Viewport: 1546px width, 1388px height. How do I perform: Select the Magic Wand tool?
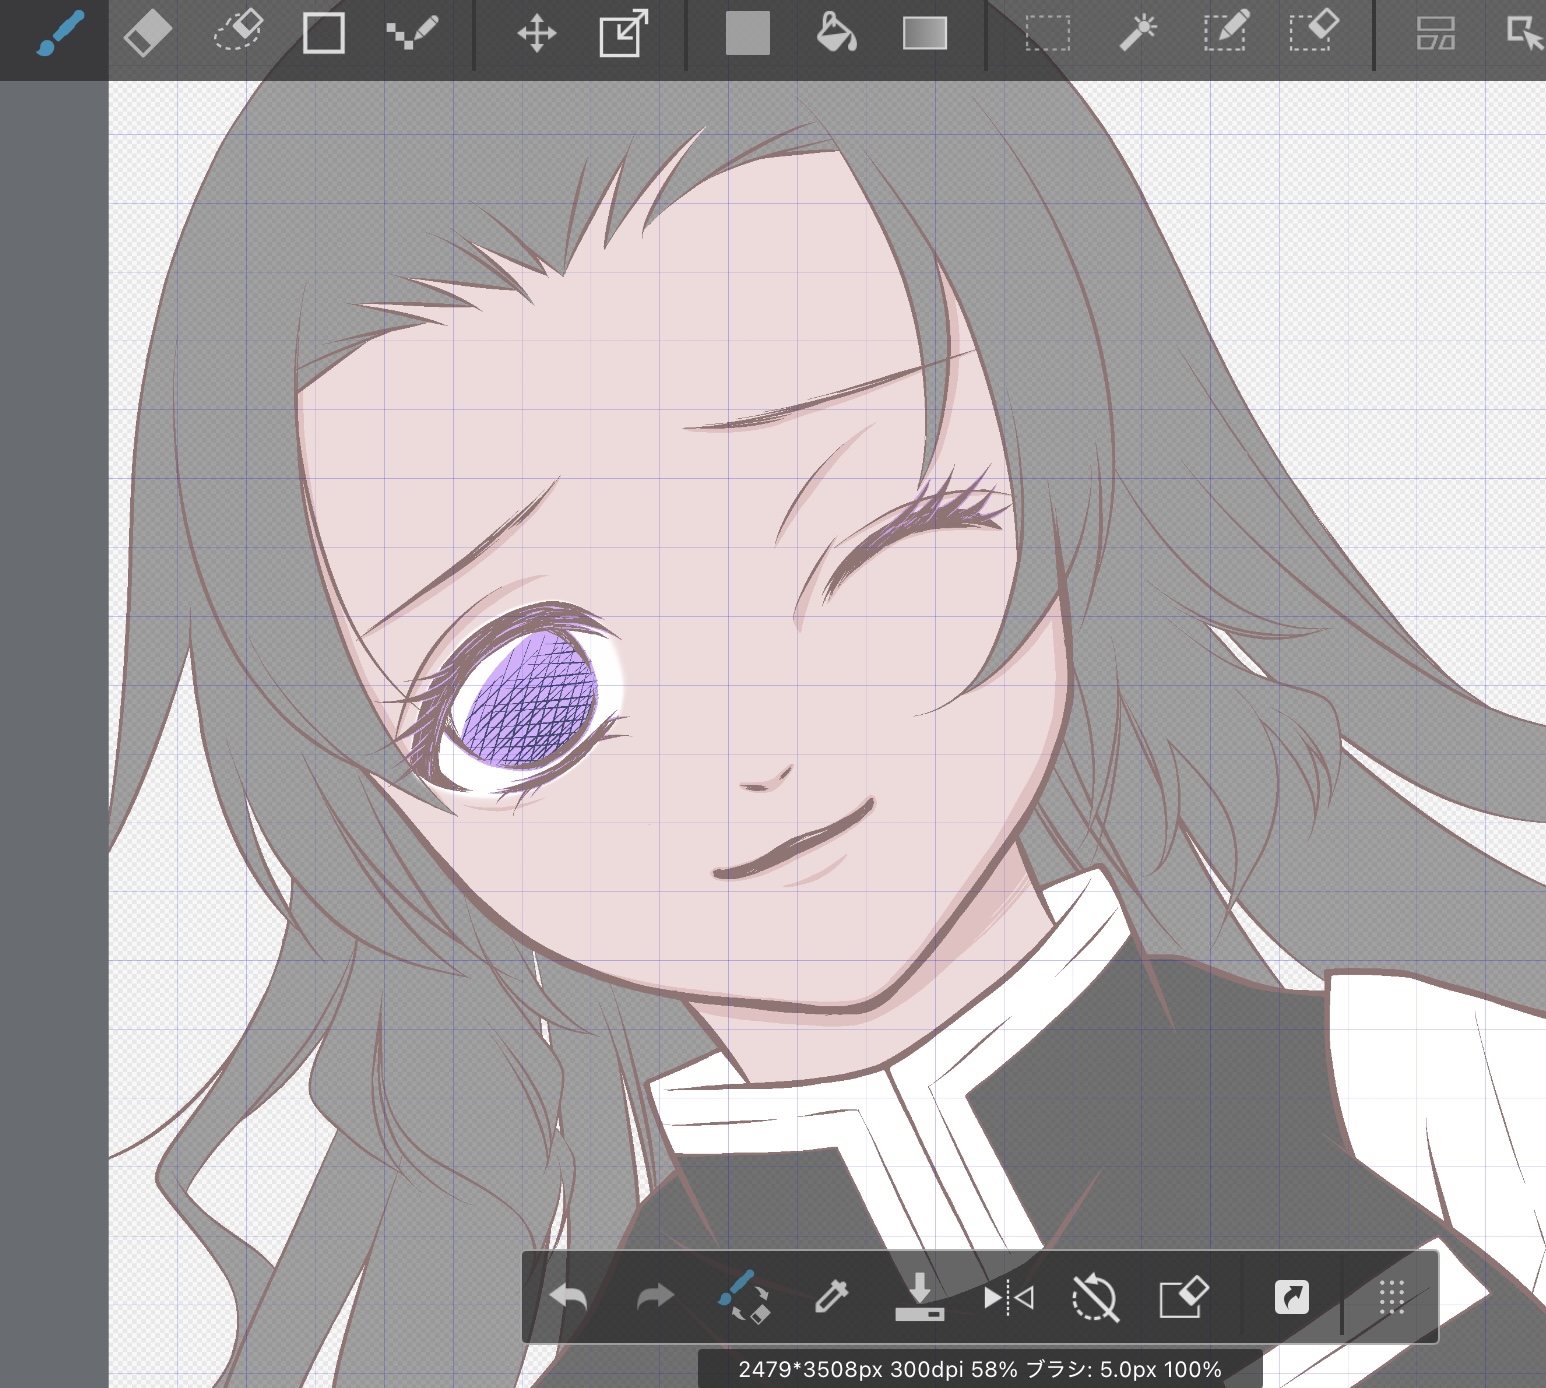click(1138, 32)
